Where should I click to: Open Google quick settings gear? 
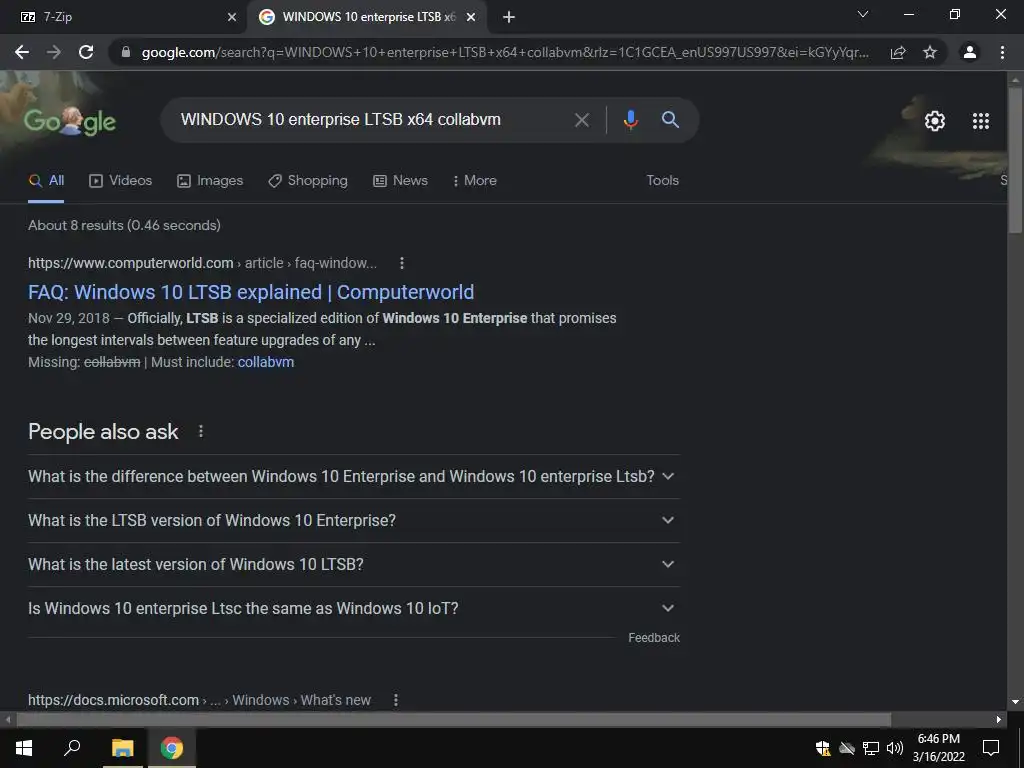[x=935, y=121]
